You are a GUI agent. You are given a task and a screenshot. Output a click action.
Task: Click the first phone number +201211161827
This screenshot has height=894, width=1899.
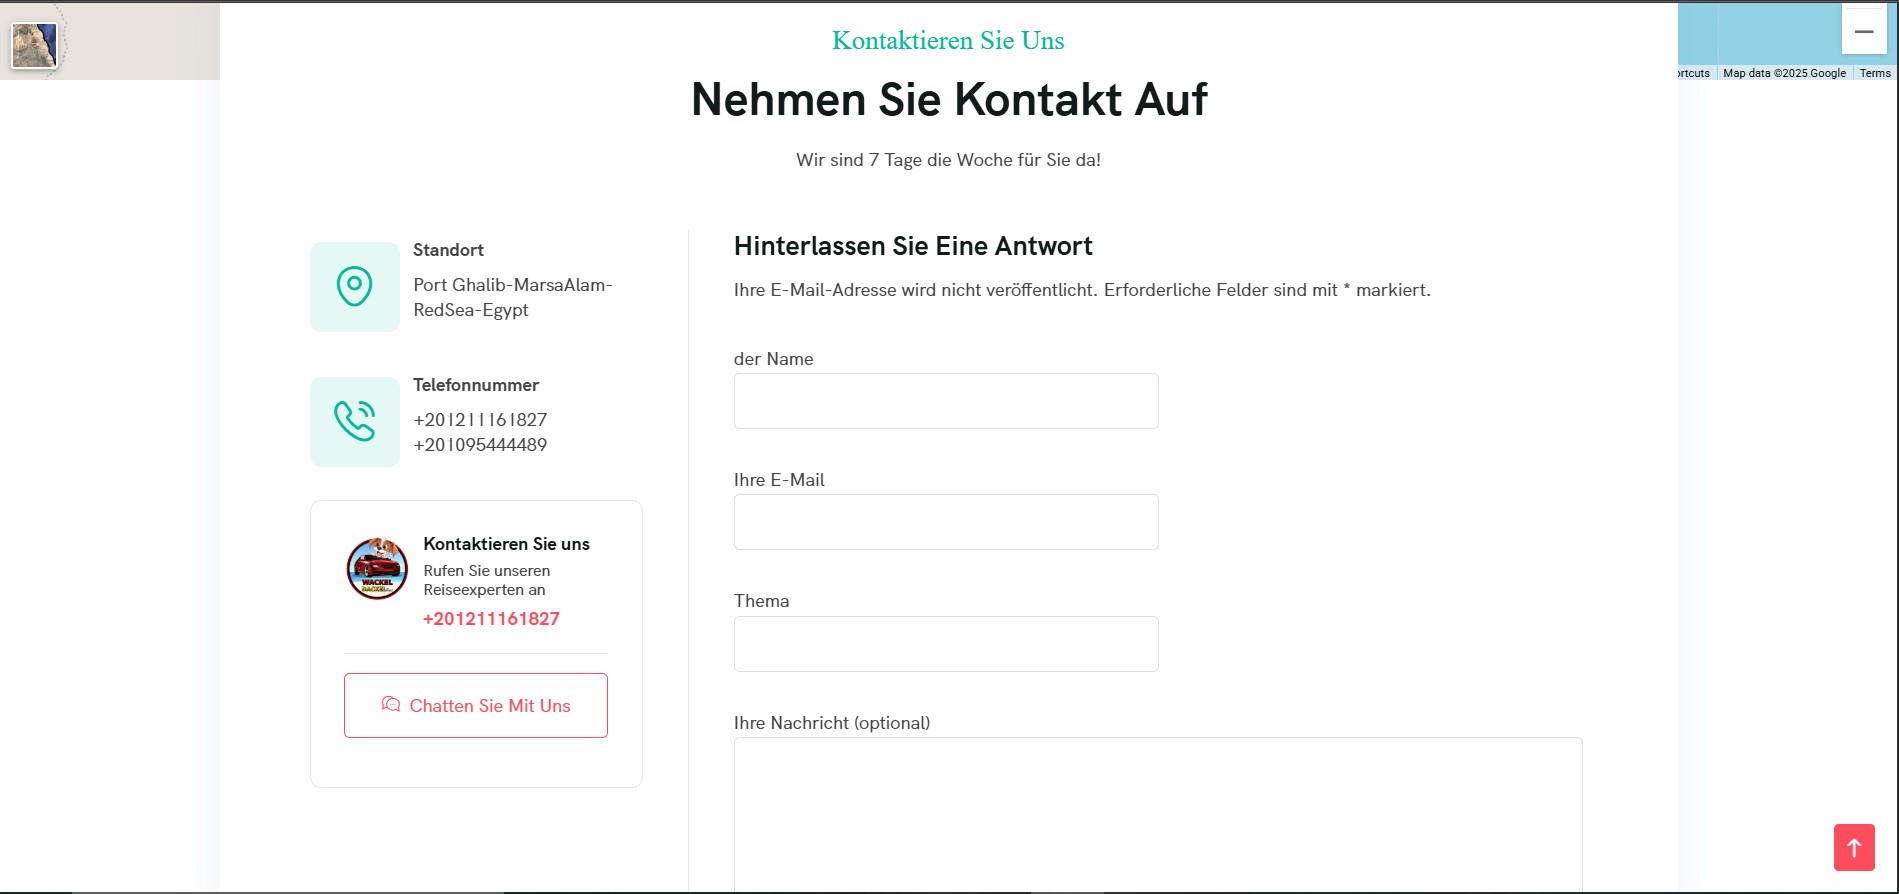pyautogui.click(x=480, y=420)
